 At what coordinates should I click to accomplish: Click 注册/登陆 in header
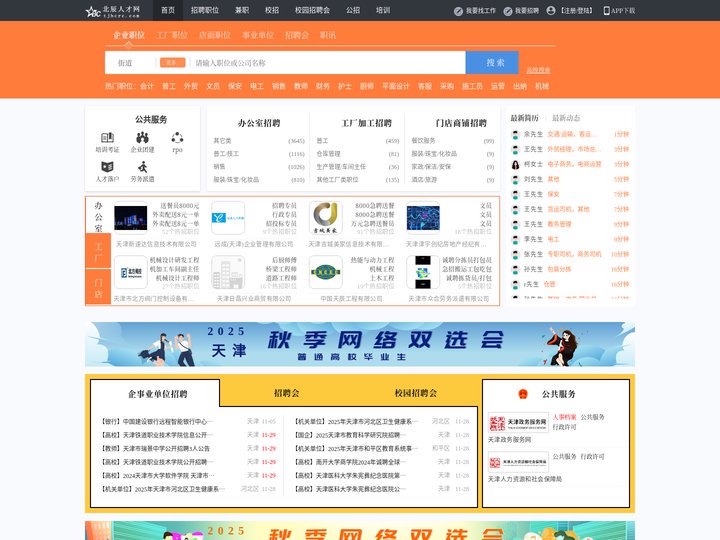pyautogui.click(x=577, y=11)
